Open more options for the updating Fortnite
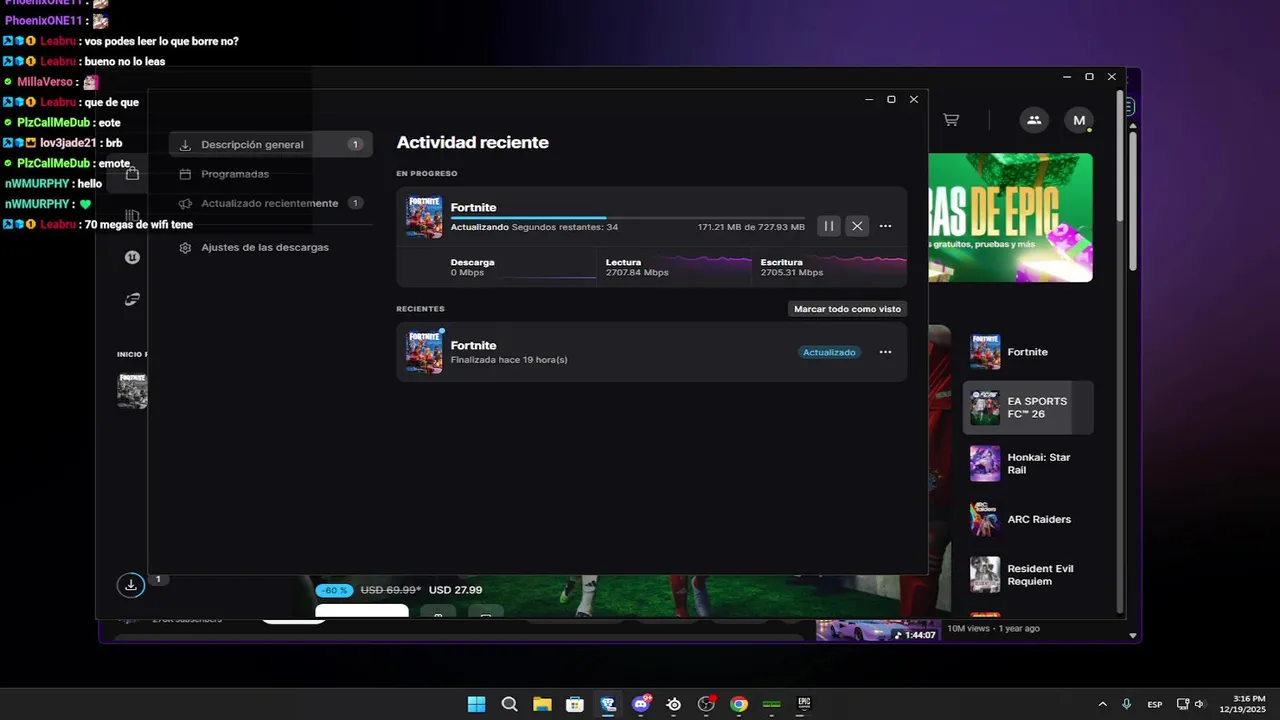 (x=885, y=226)
